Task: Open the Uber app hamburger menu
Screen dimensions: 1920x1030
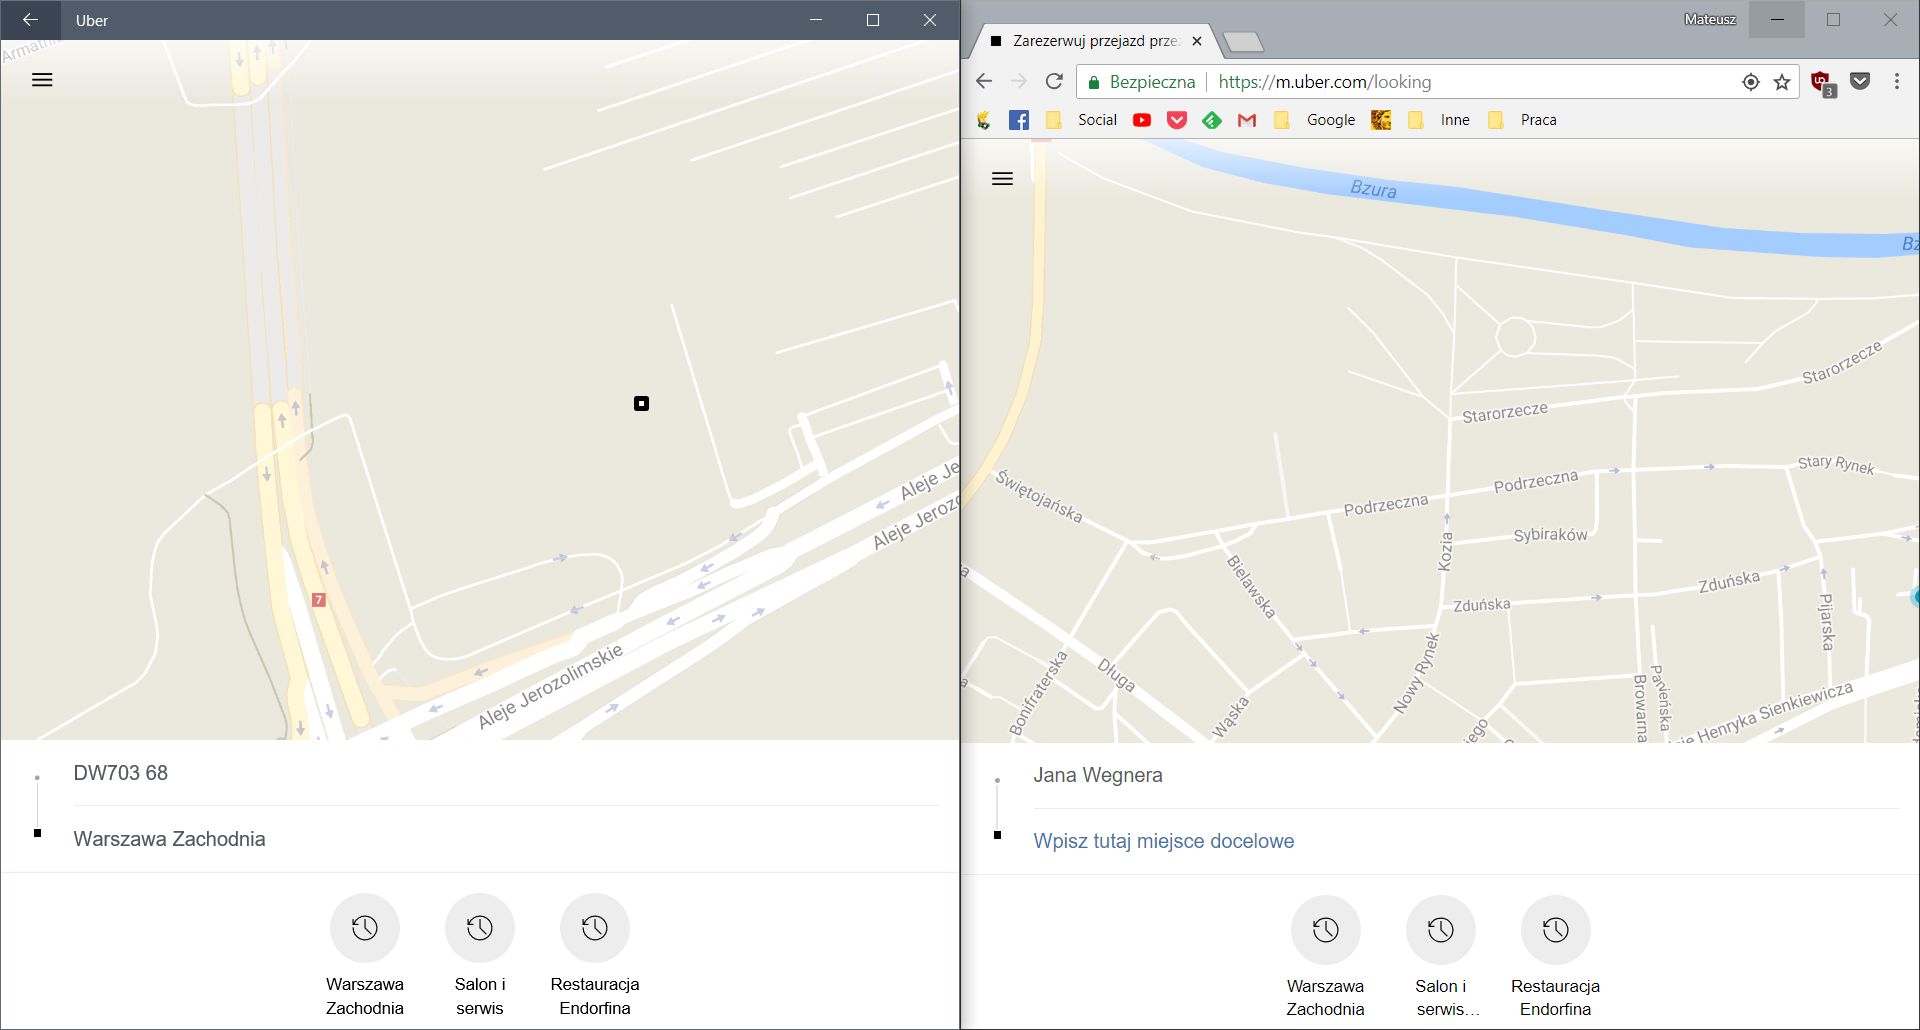Action: click(42, 80)
